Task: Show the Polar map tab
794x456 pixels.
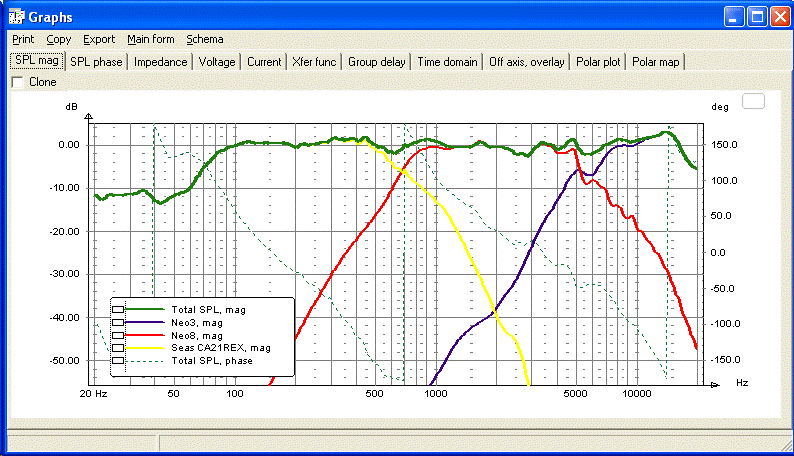Action: click(655, 62)
